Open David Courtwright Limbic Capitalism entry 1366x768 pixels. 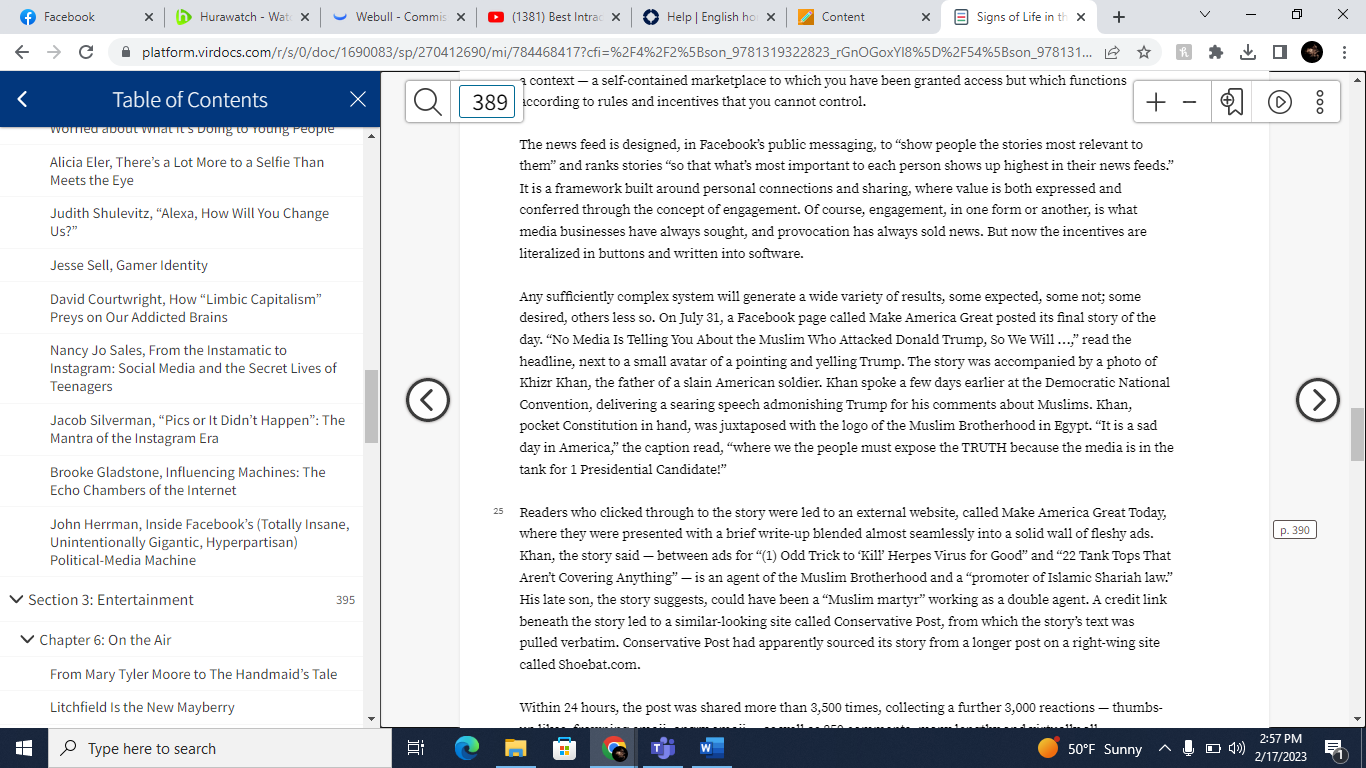186,308
